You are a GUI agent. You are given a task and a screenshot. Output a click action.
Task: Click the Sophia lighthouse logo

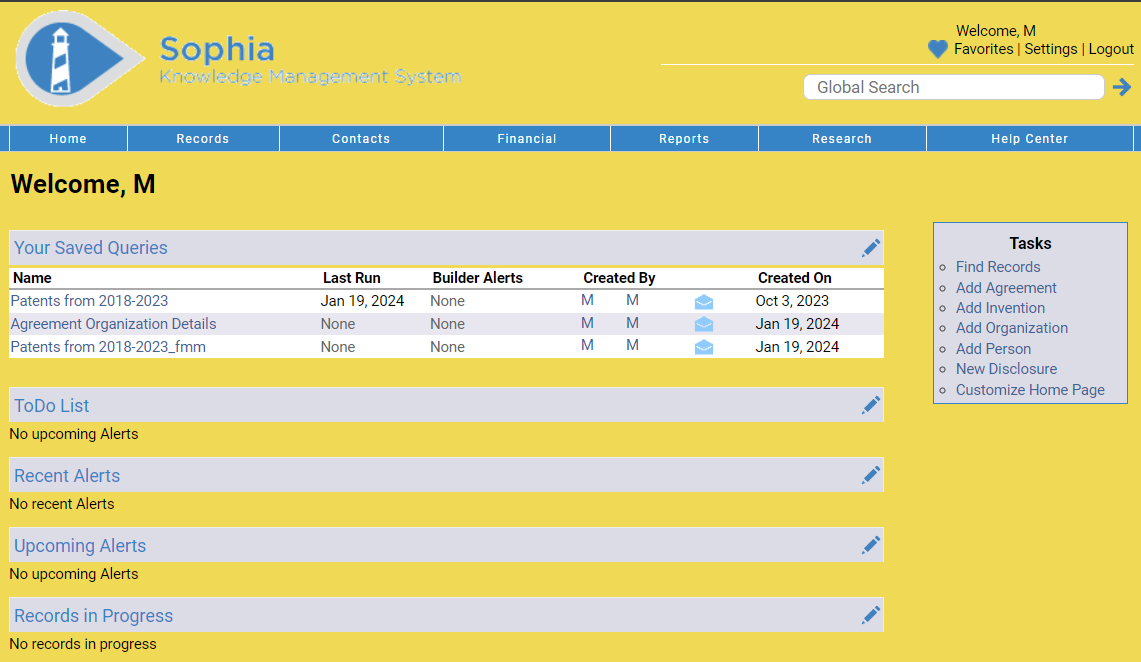pyautogui.click(x=78, y=58)
